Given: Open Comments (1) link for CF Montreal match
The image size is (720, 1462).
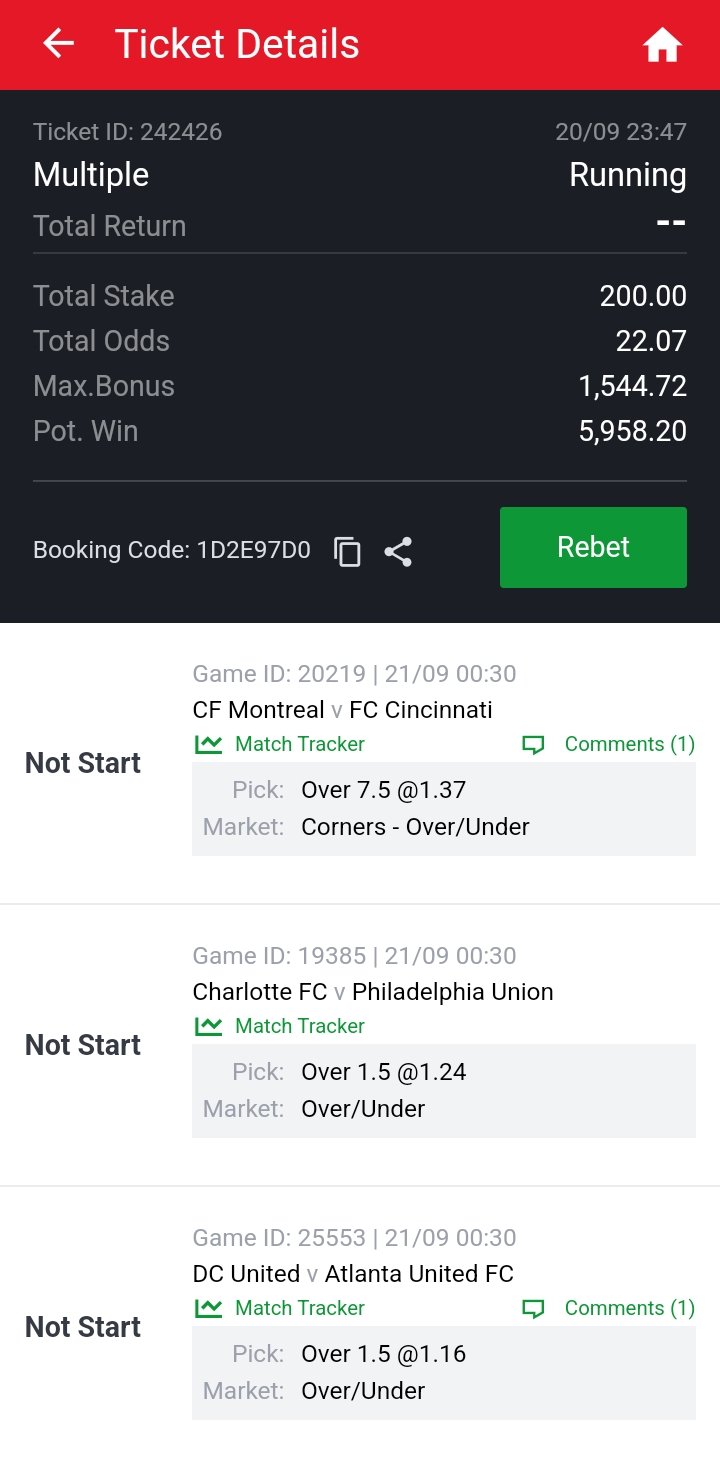Looking at the screenshot, I should 629,744.
